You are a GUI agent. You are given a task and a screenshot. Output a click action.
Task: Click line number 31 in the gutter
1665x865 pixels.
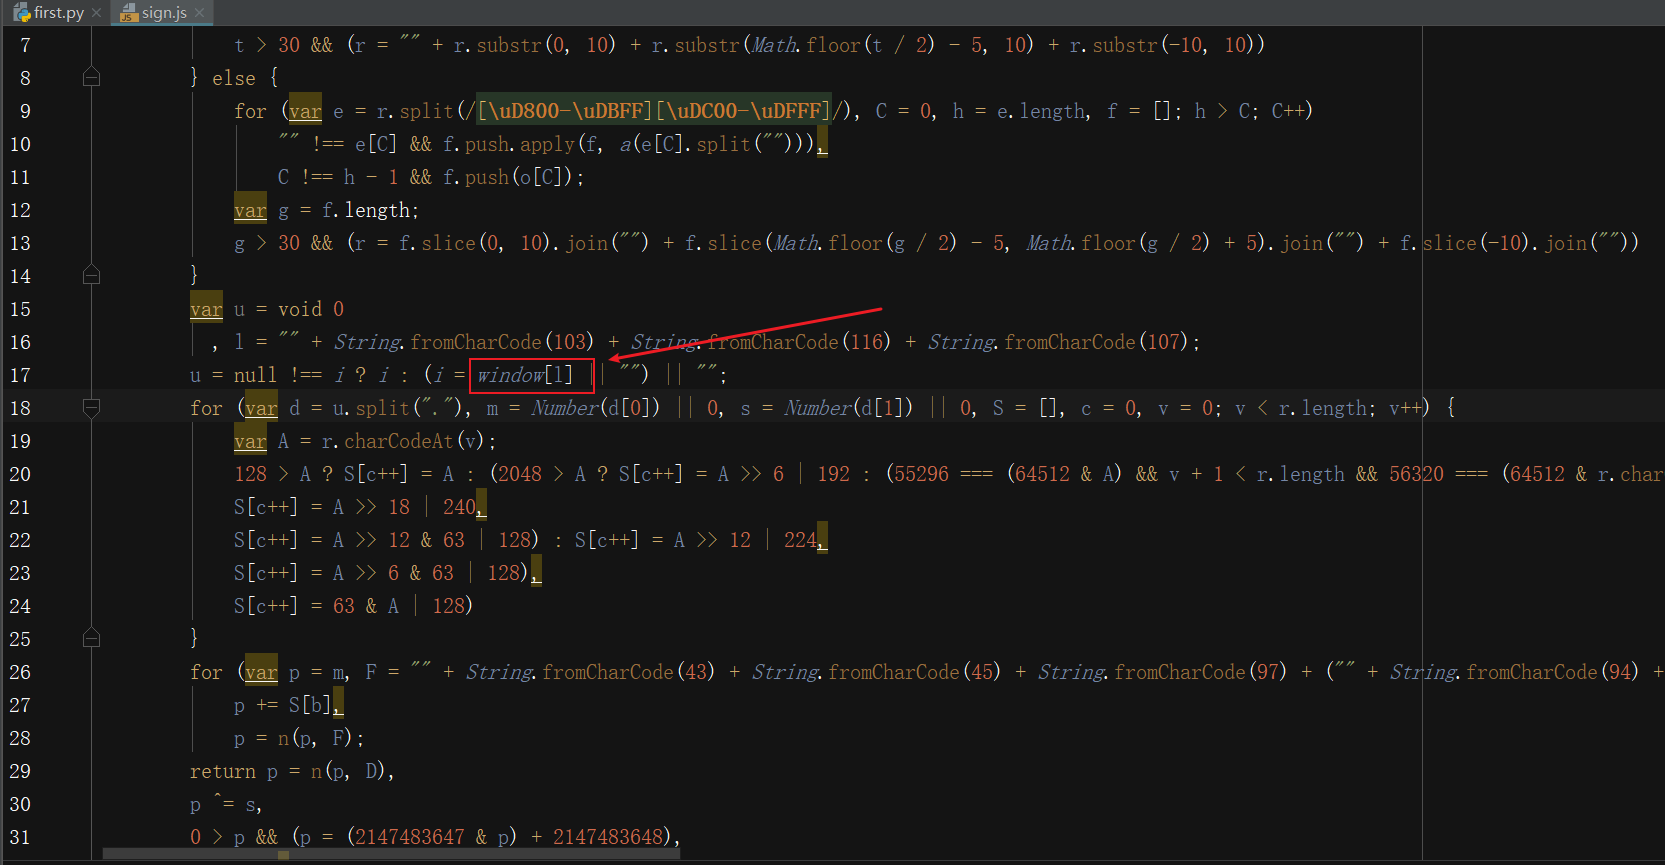coord(20,837)
